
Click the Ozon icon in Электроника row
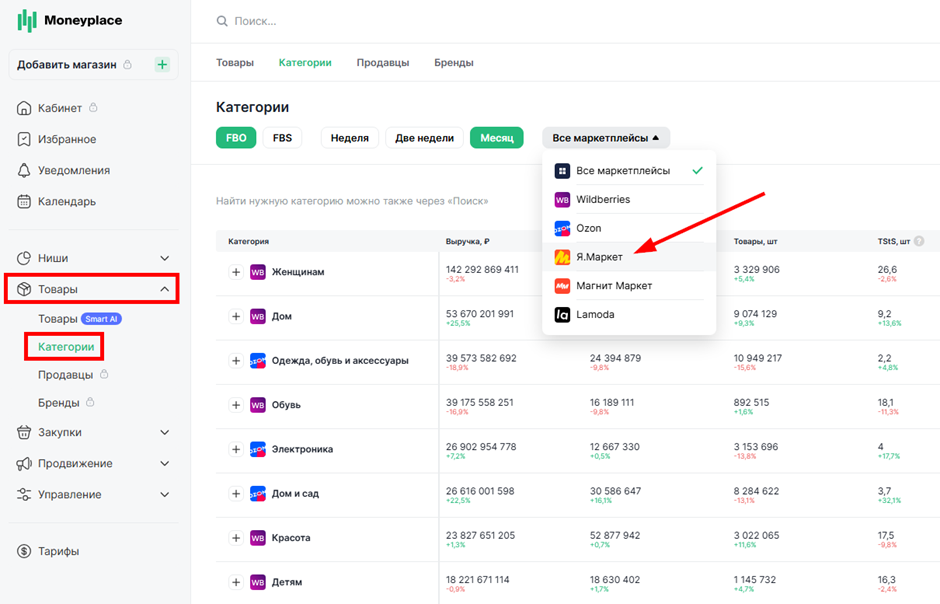pyautogui.click(x=258, y=449)
